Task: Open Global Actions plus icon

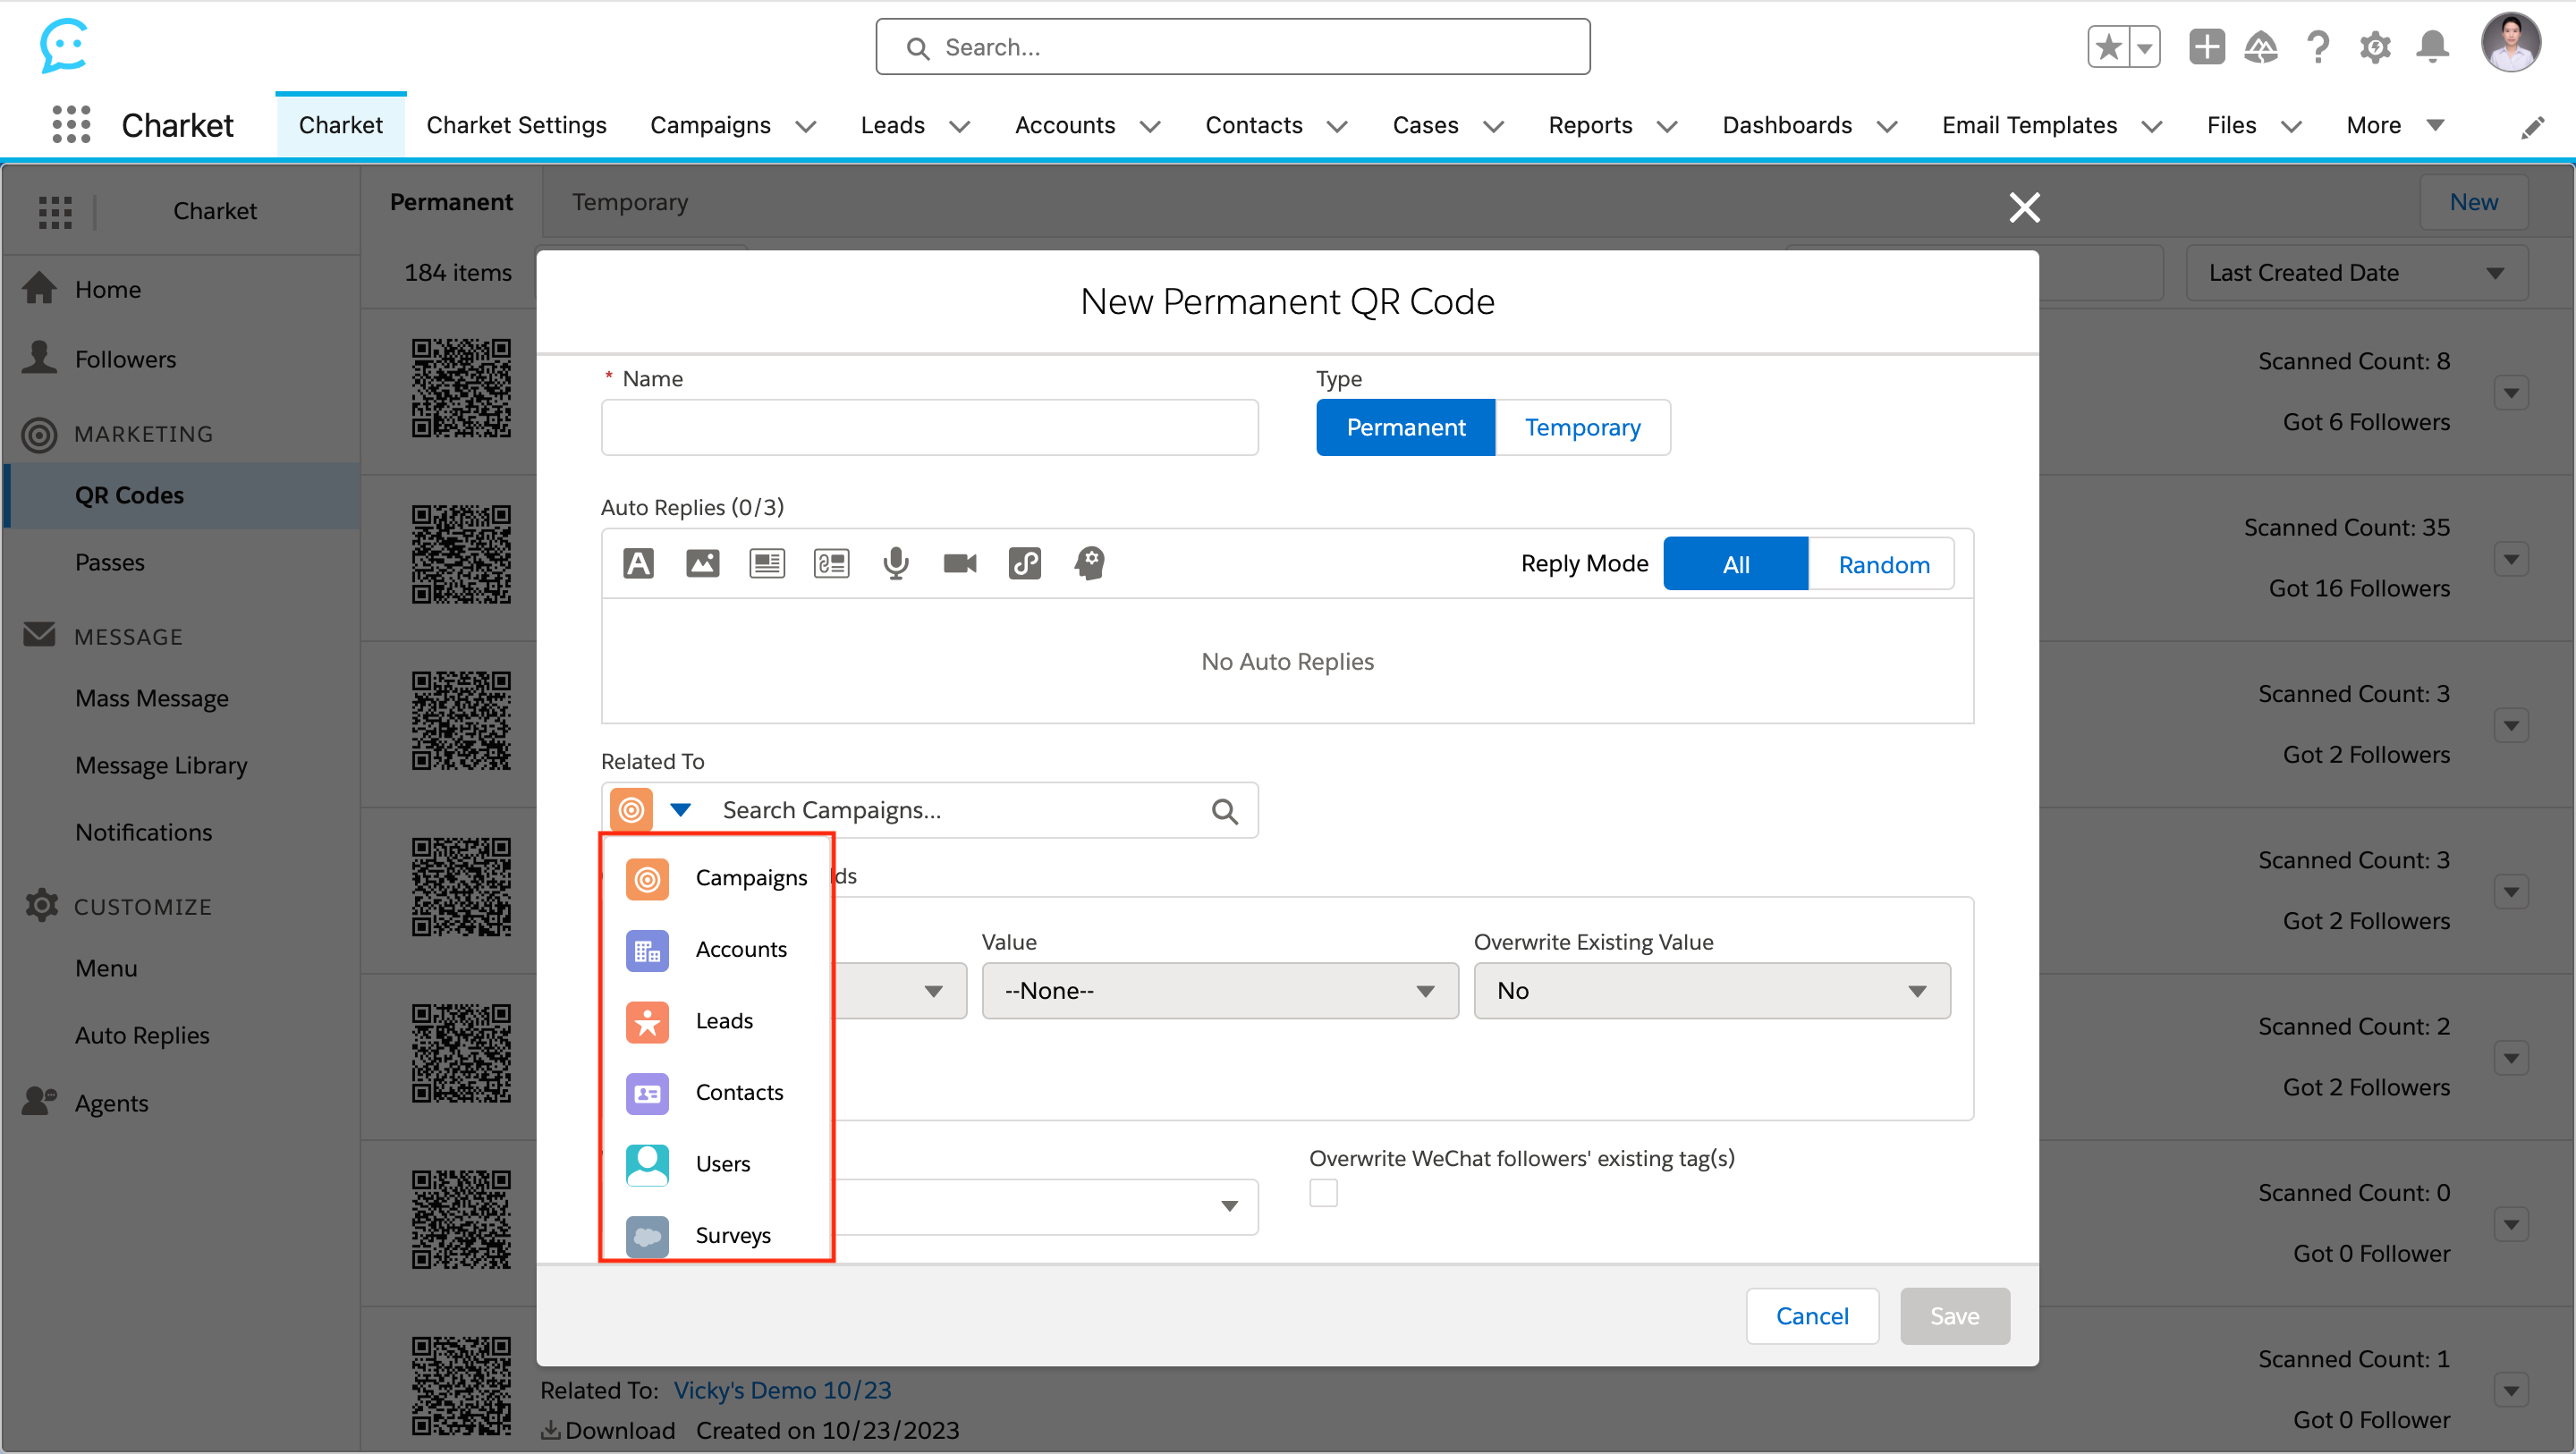Action: [2206, 47]
